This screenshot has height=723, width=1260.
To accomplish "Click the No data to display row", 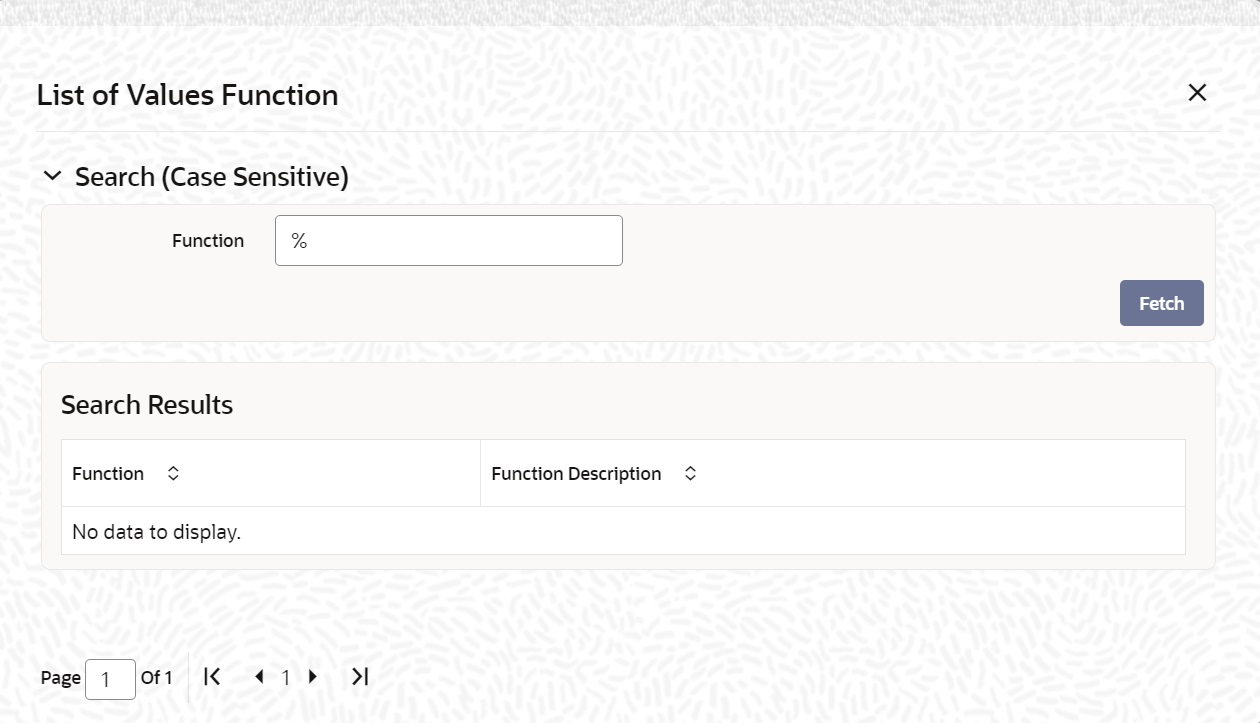I will click(x=623, y=531).
